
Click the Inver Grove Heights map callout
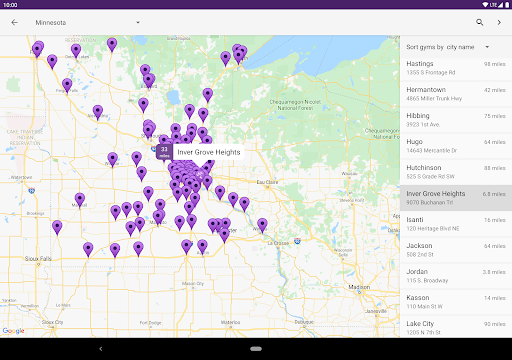point(209,152)
